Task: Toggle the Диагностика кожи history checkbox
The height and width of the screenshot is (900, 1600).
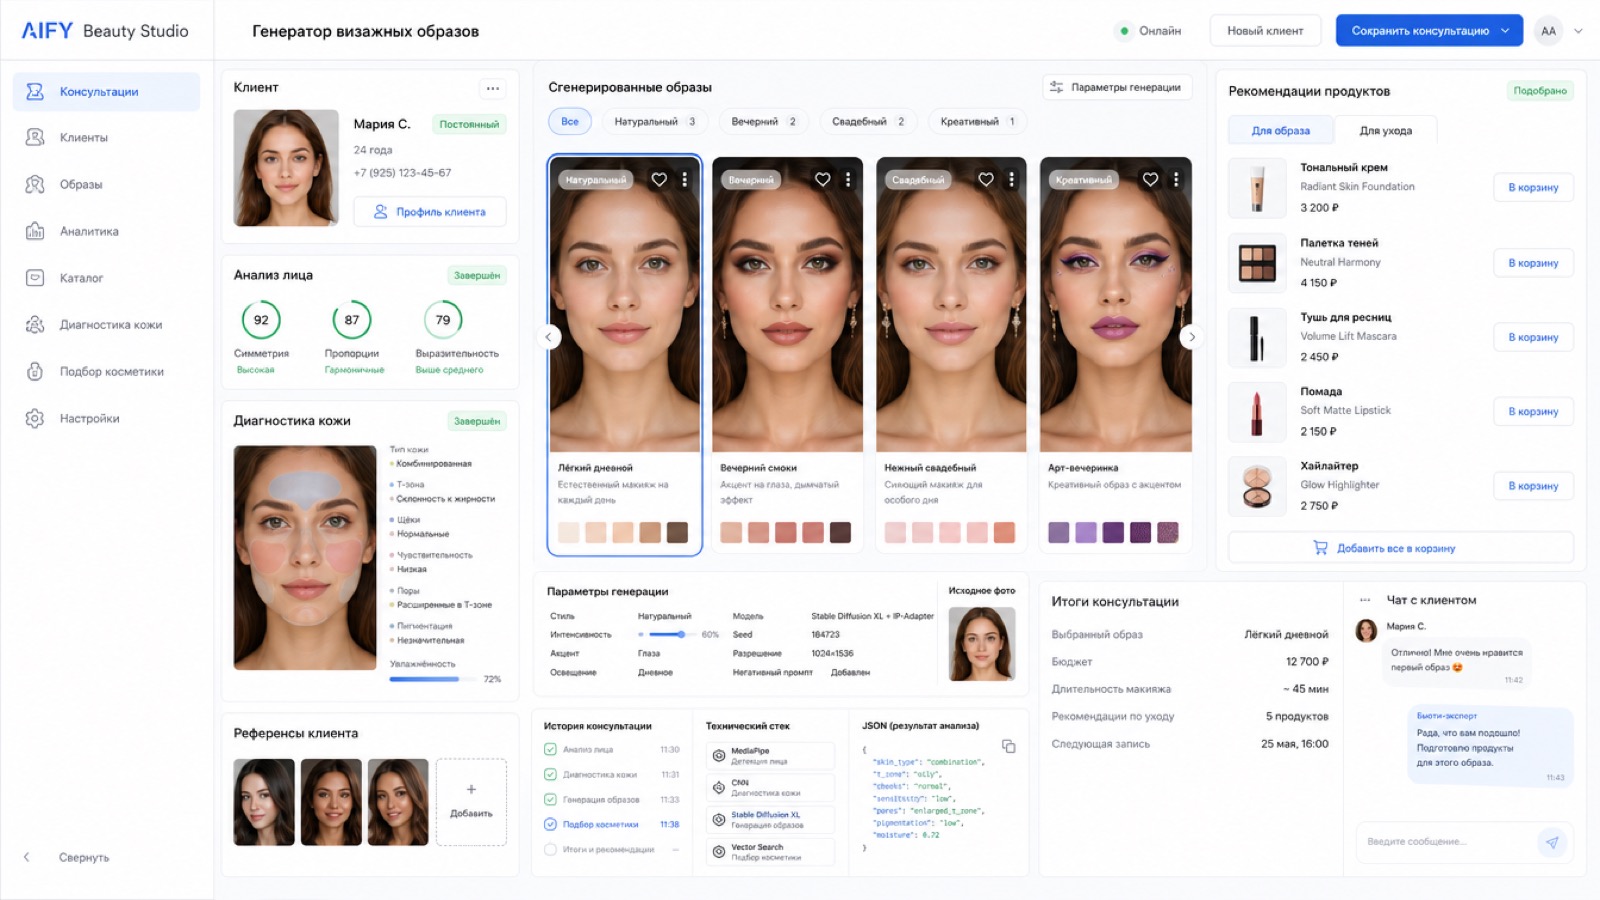Action: (550, 774)
